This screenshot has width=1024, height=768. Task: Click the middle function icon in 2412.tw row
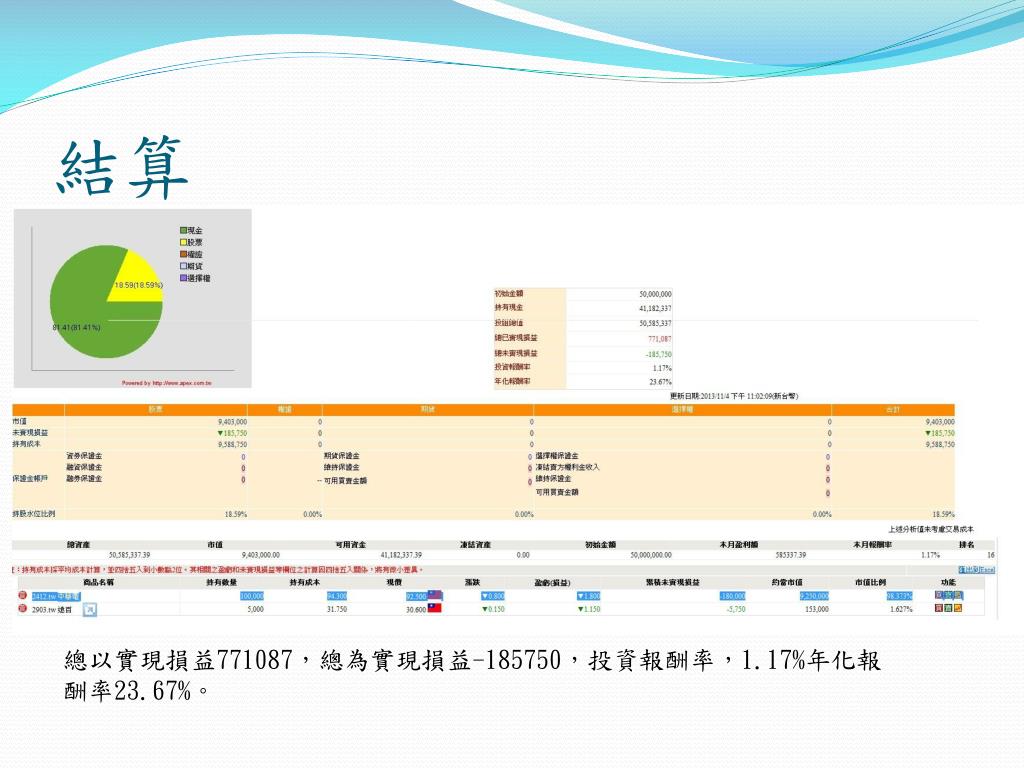(x=948, y=595)
